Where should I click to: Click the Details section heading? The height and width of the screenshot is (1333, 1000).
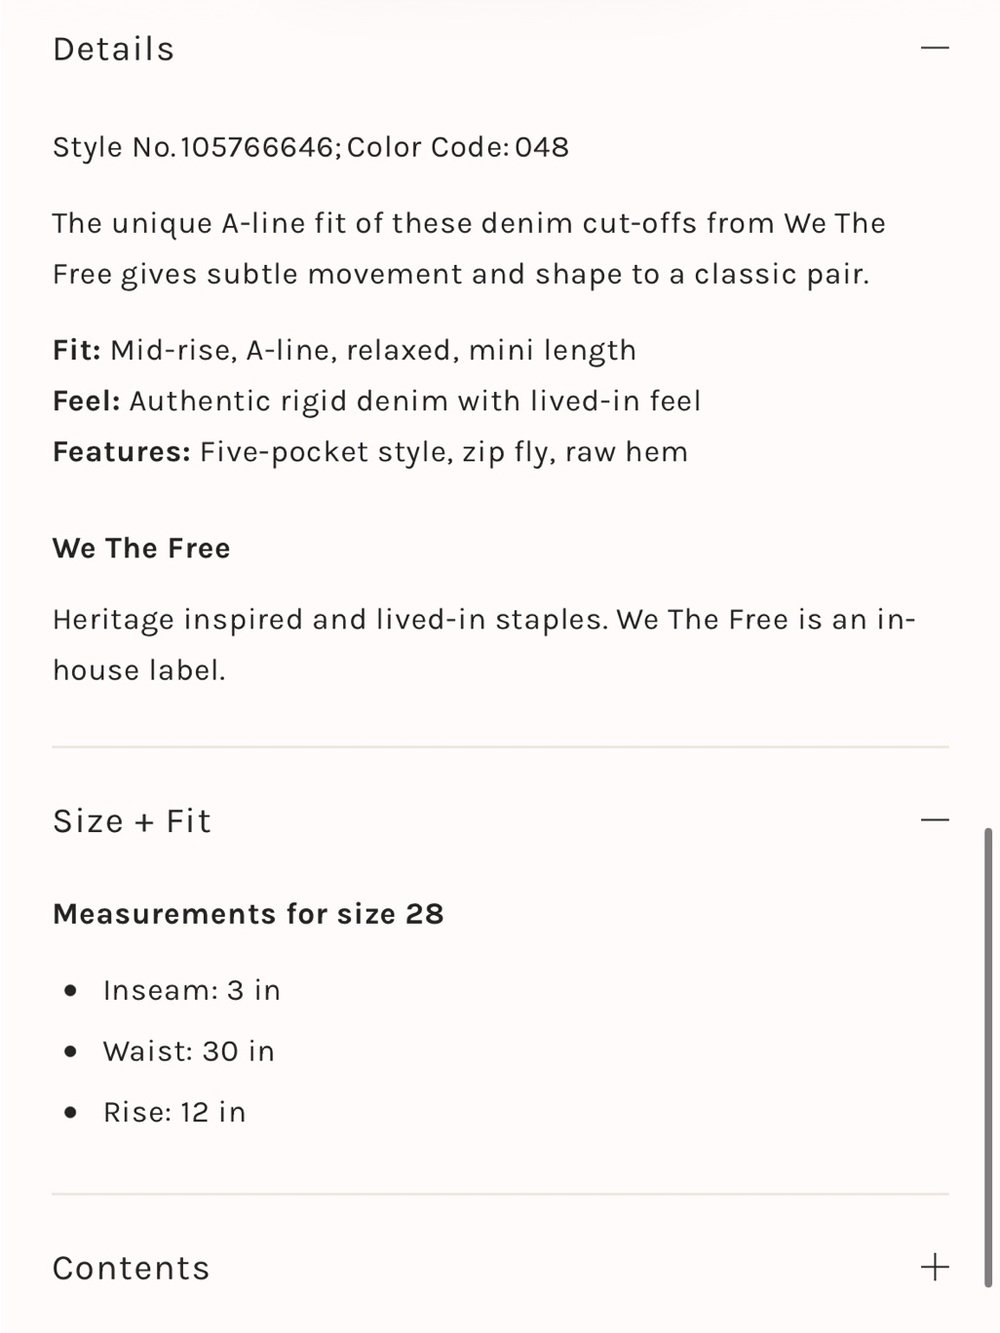(x=114, y=49)
